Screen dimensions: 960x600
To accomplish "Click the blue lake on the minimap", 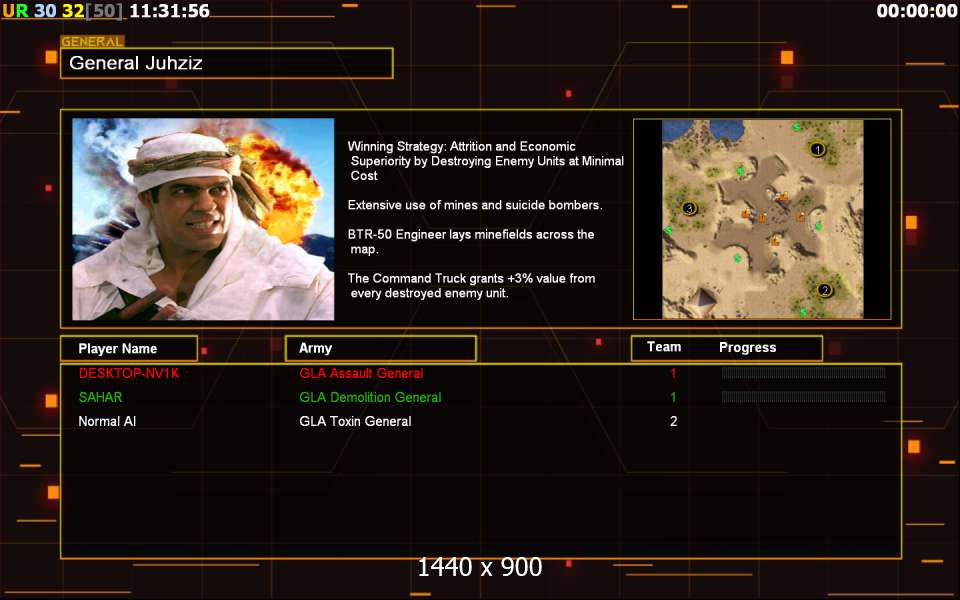I will 704,129.
